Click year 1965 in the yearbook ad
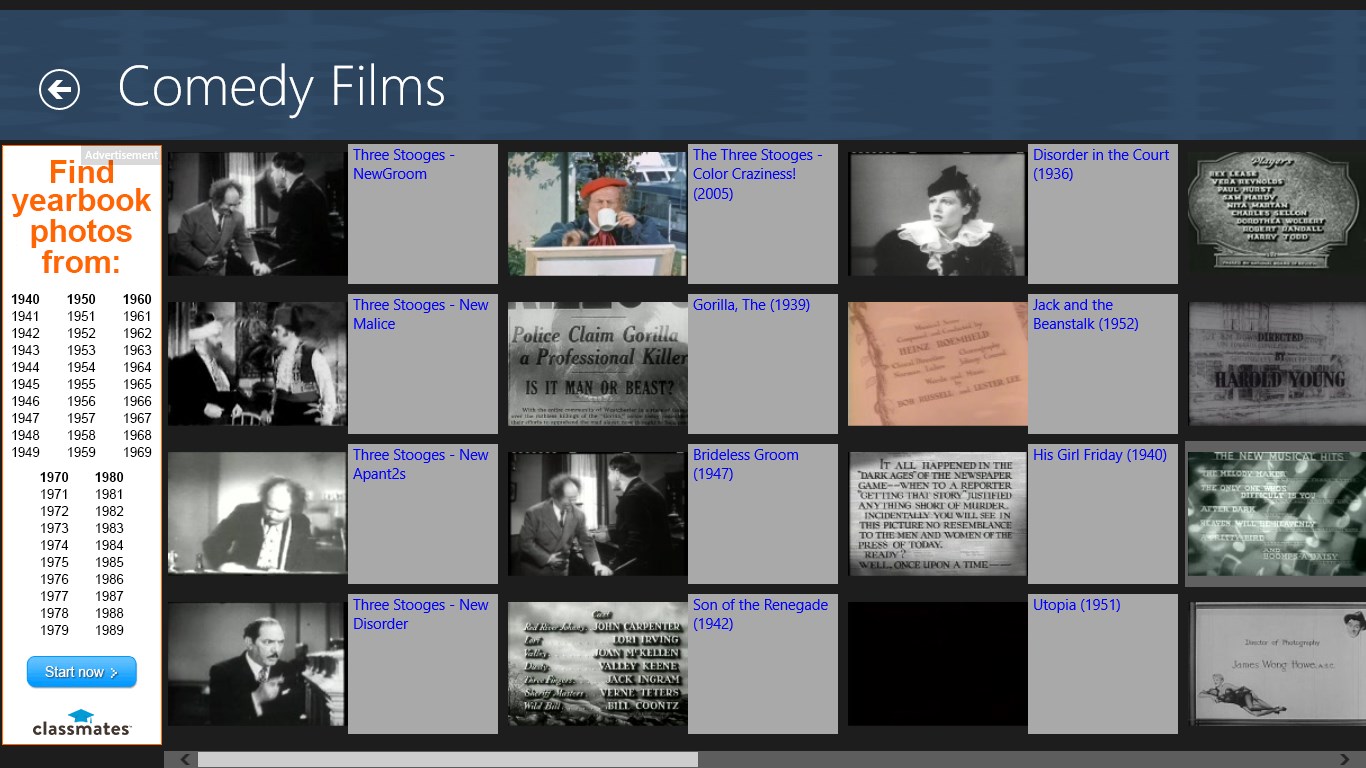This screenshot has height=768, width=1366. (138, 384)
